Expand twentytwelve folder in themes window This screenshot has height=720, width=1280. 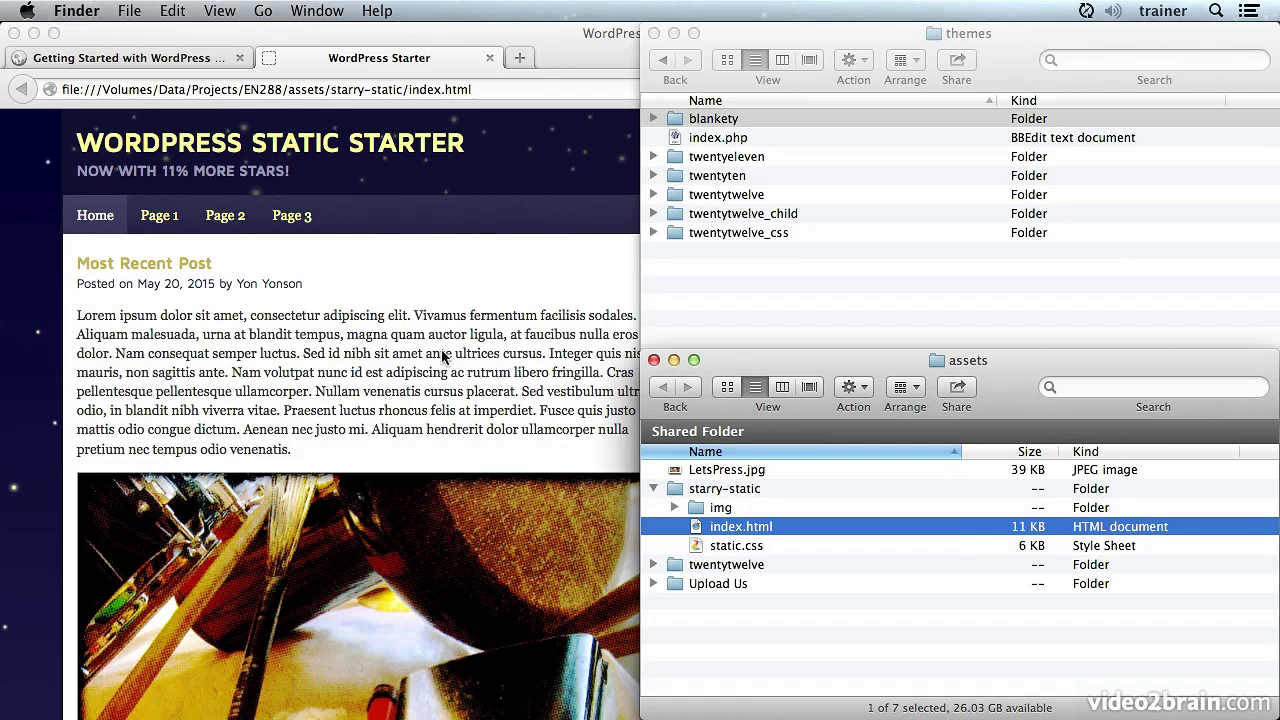654,194
